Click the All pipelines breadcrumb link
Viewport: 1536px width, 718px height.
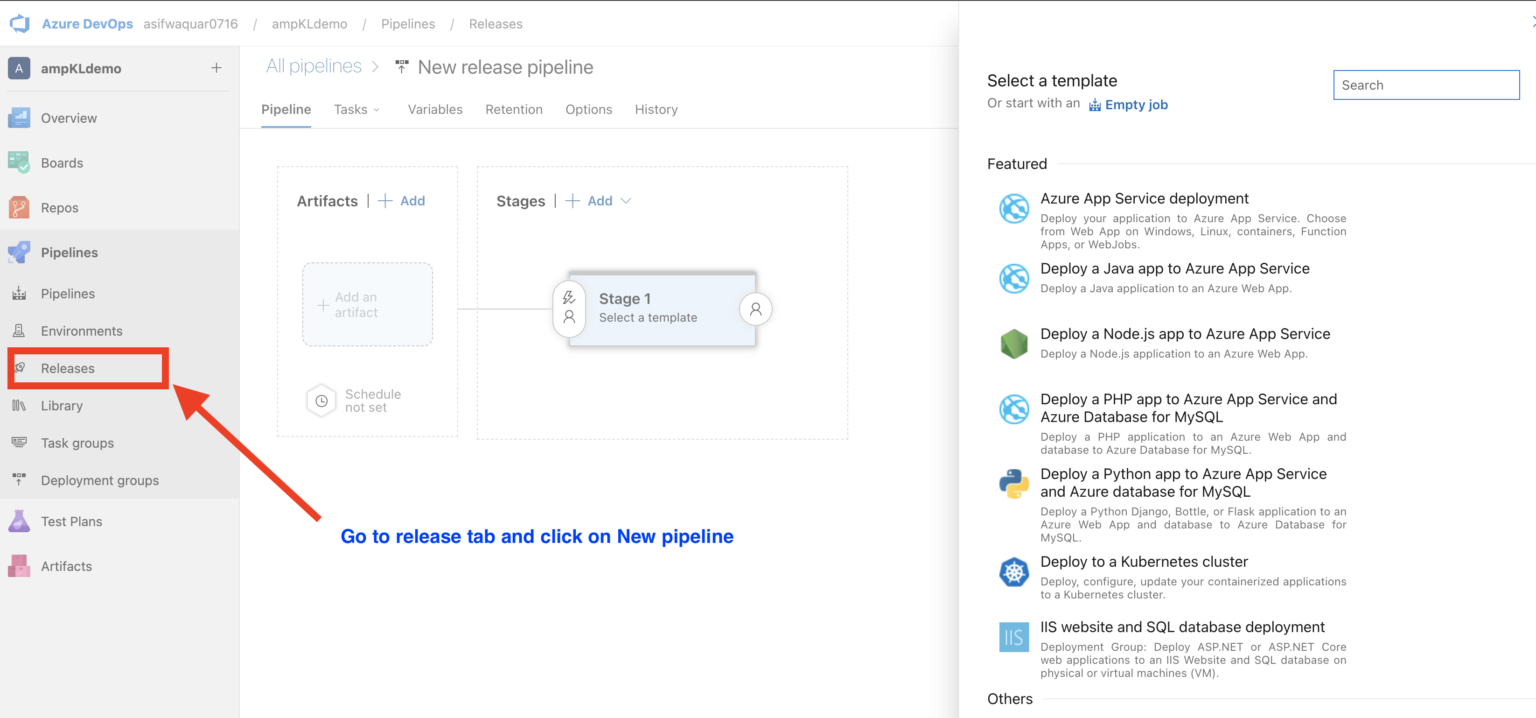pos(314,66)
